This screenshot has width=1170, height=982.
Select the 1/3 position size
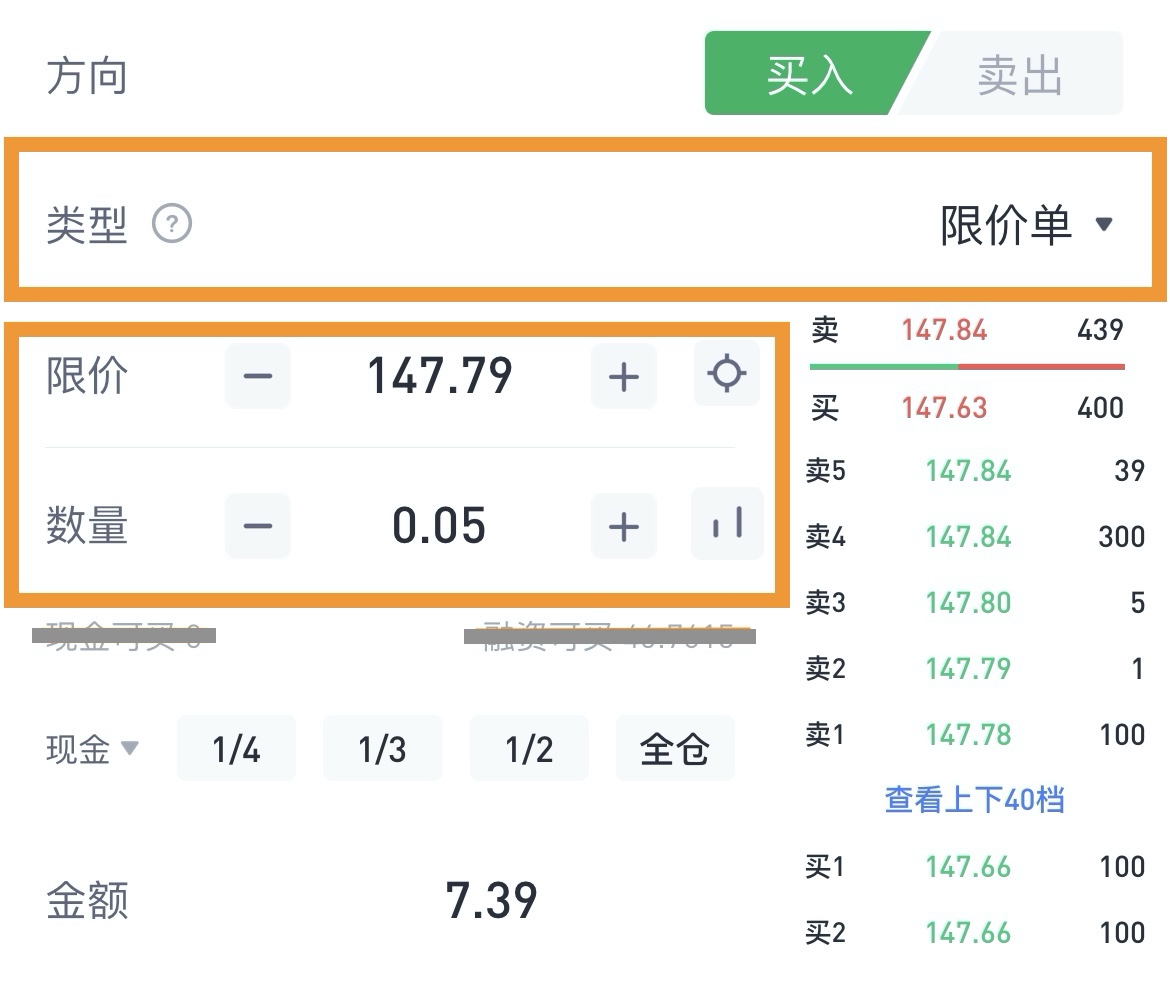(x=382, y=748)
